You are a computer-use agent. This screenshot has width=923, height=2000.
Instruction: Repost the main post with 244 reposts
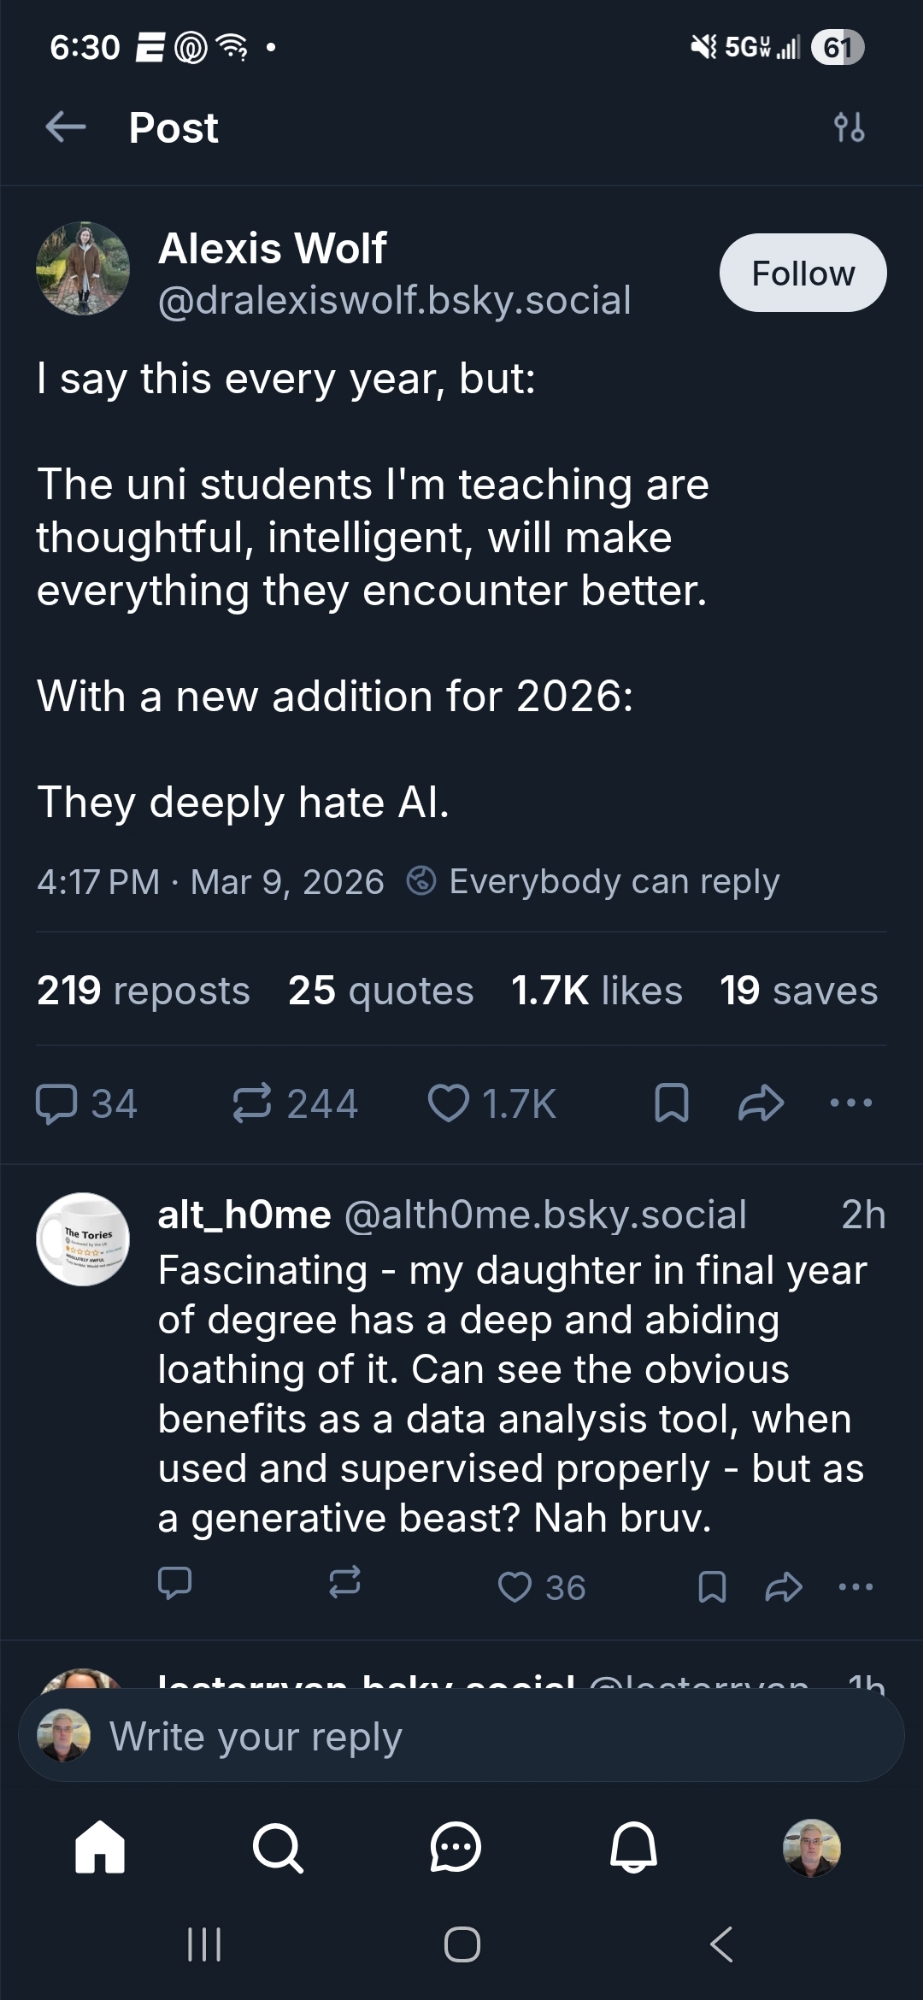252,1103
